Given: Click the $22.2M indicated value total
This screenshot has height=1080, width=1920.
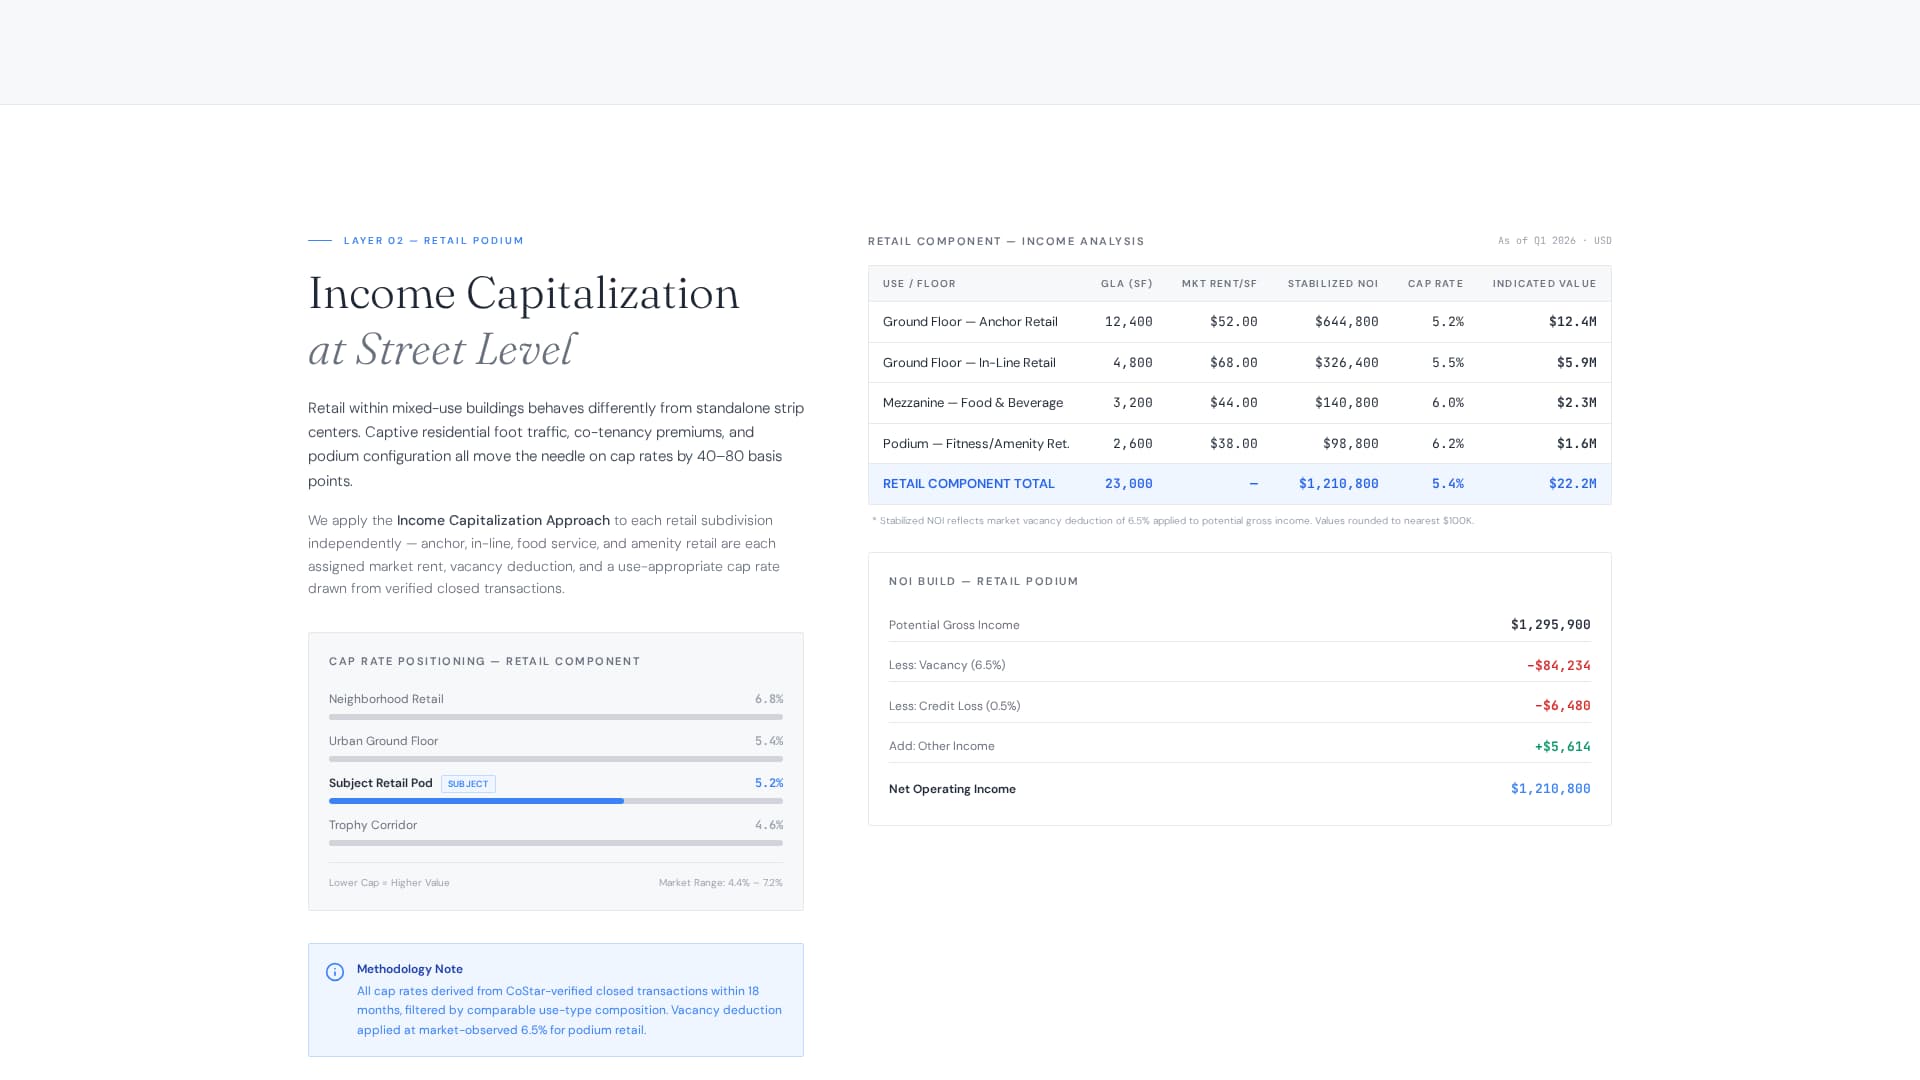Looking at the screenshot, I should (1572, 484).
